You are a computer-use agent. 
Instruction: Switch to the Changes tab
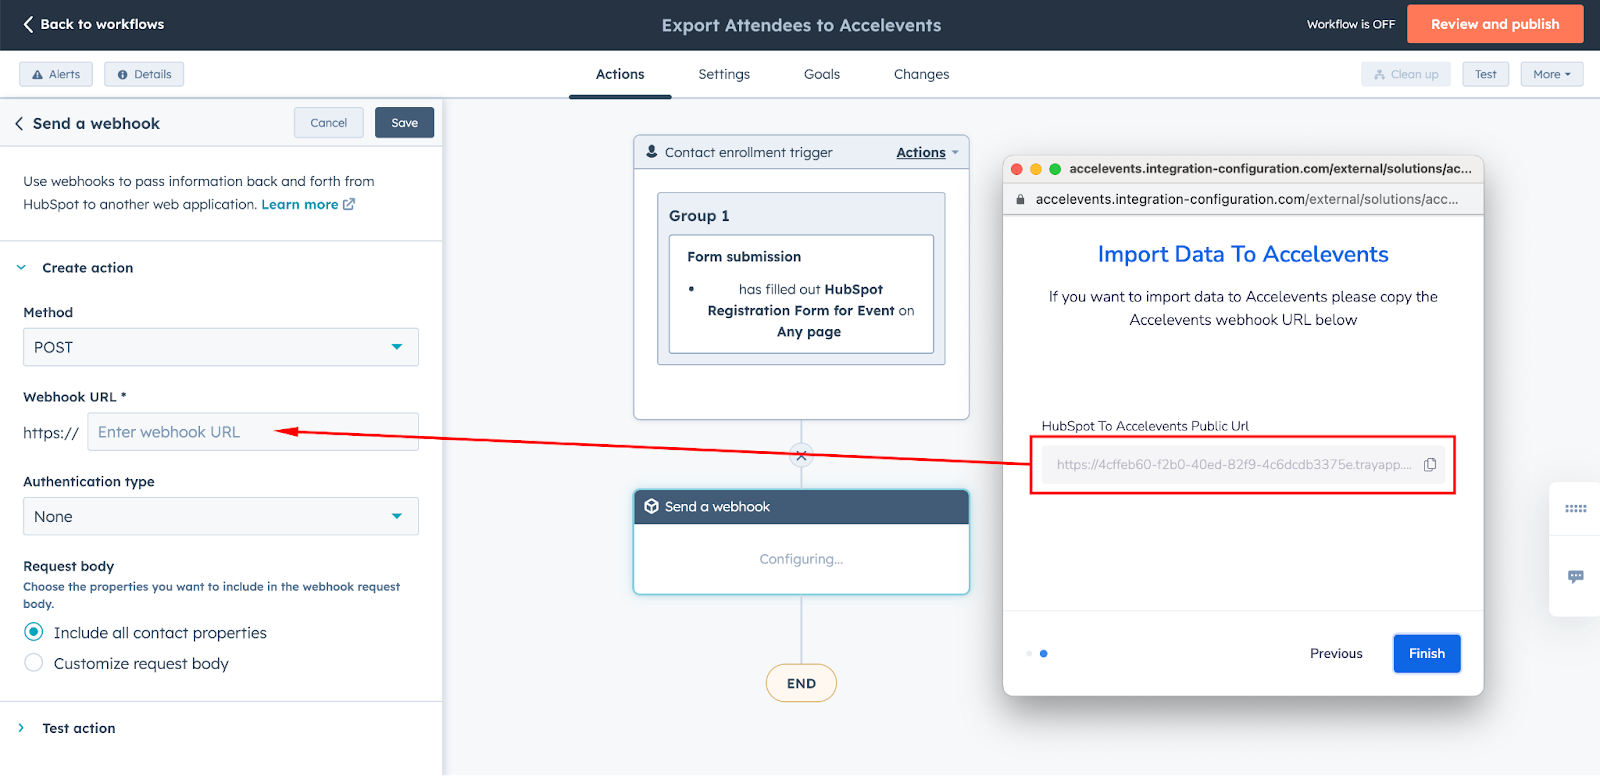tap(922, 74)
